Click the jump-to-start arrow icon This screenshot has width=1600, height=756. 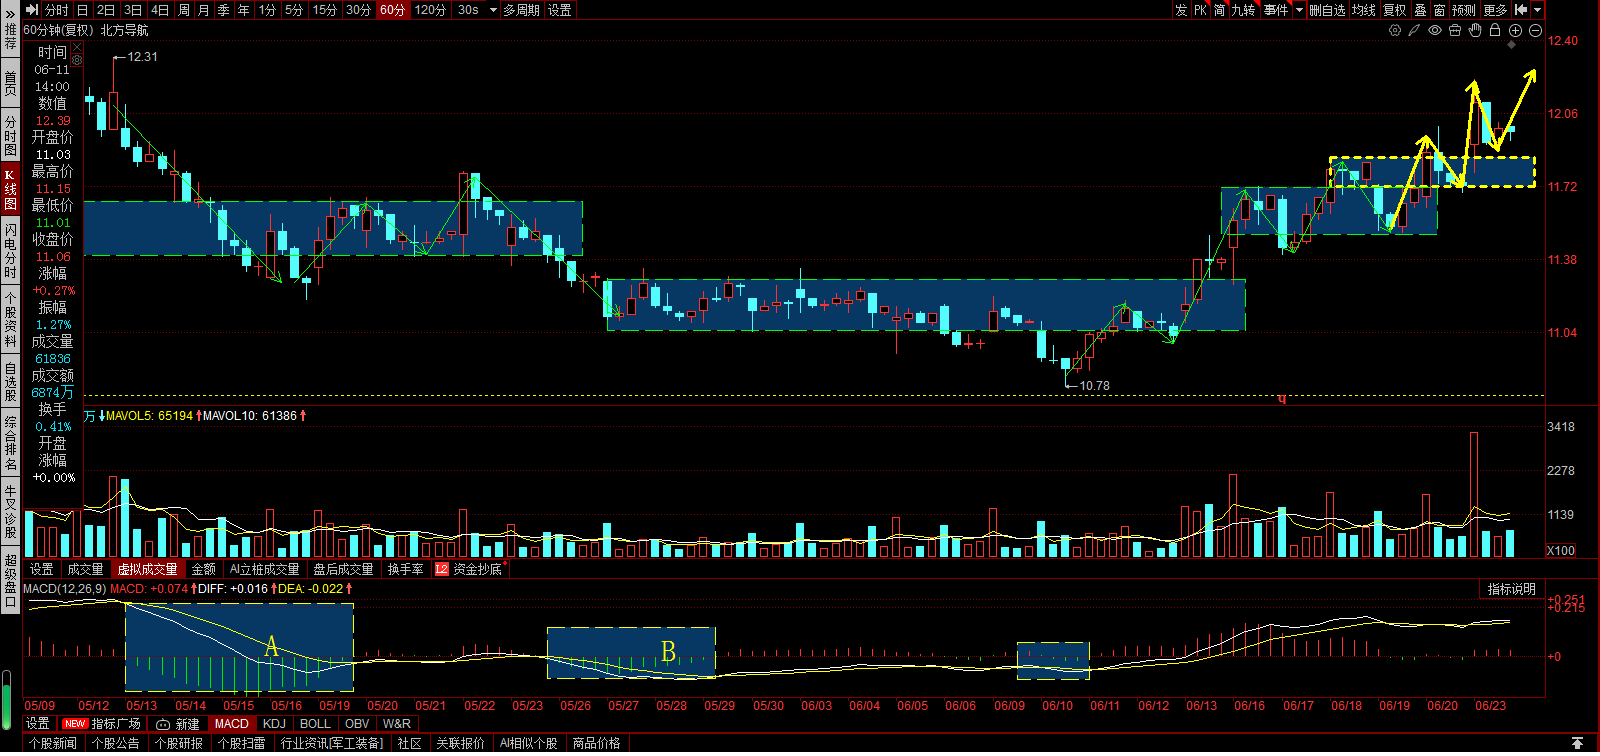tap(1521, 10)
